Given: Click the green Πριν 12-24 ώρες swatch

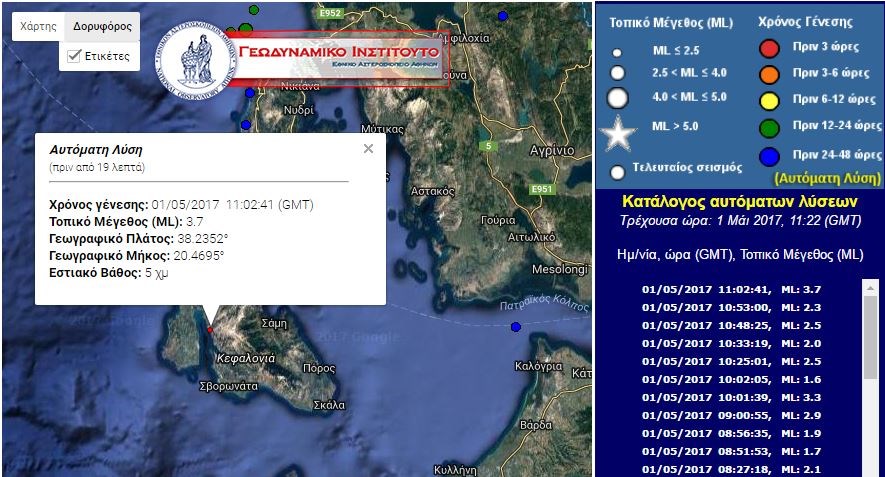Looking at the screenshot, I should [769, 127].
